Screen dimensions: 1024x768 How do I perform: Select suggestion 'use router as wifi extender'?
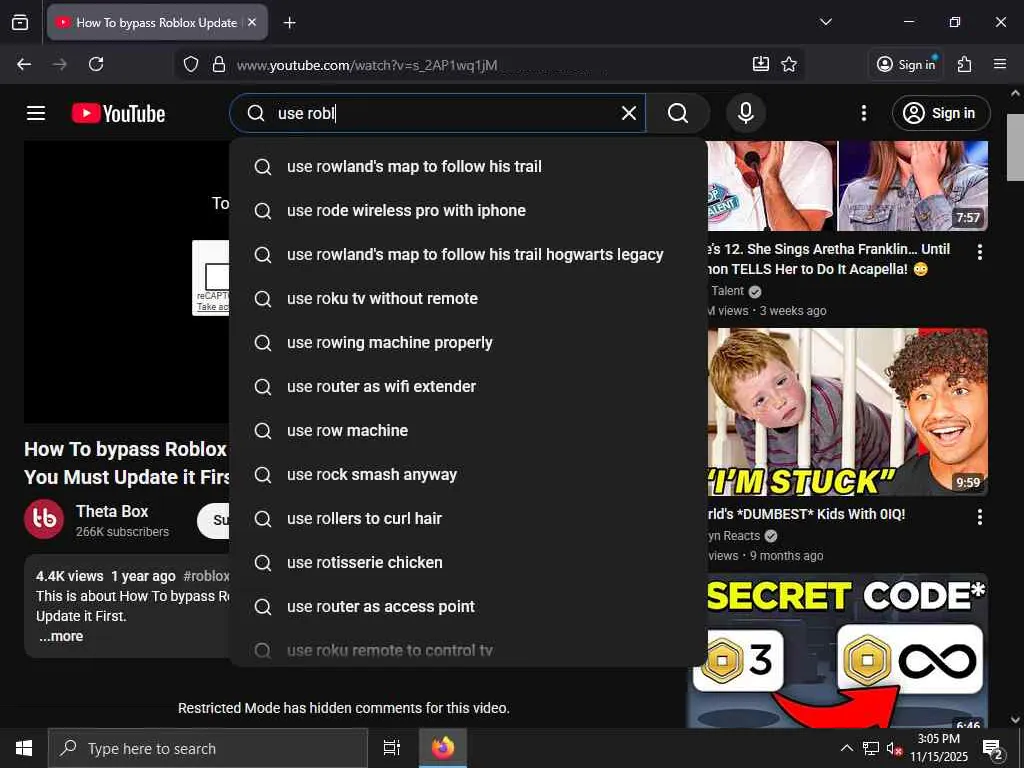point(468,387)
